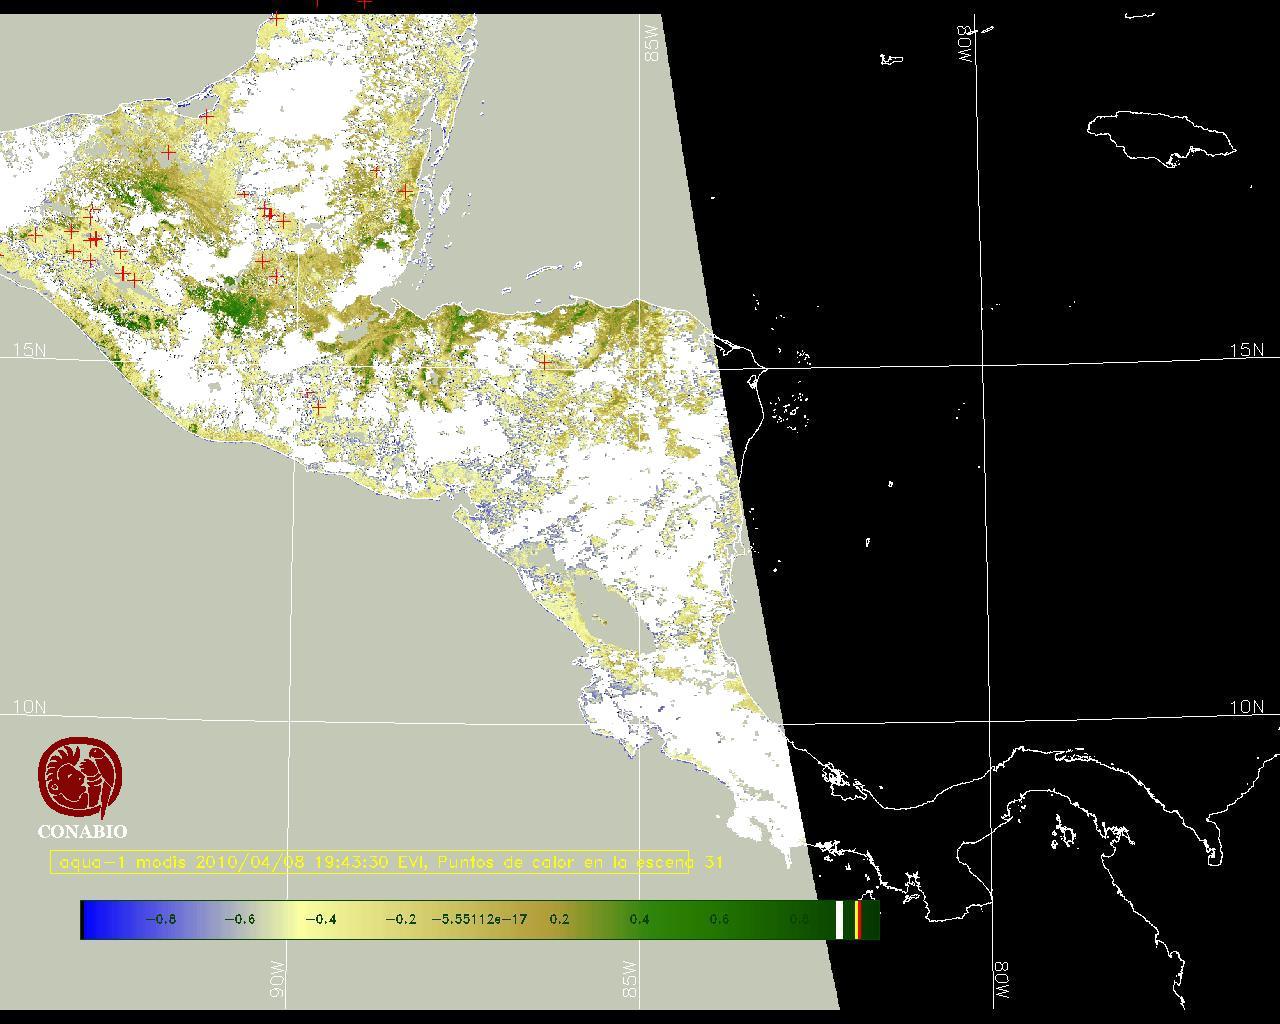The height and width of the screenshot is (1024, 1280).
Task: Click the isolated red hotspot cross in Honduras
Action: tap(544, 361)
